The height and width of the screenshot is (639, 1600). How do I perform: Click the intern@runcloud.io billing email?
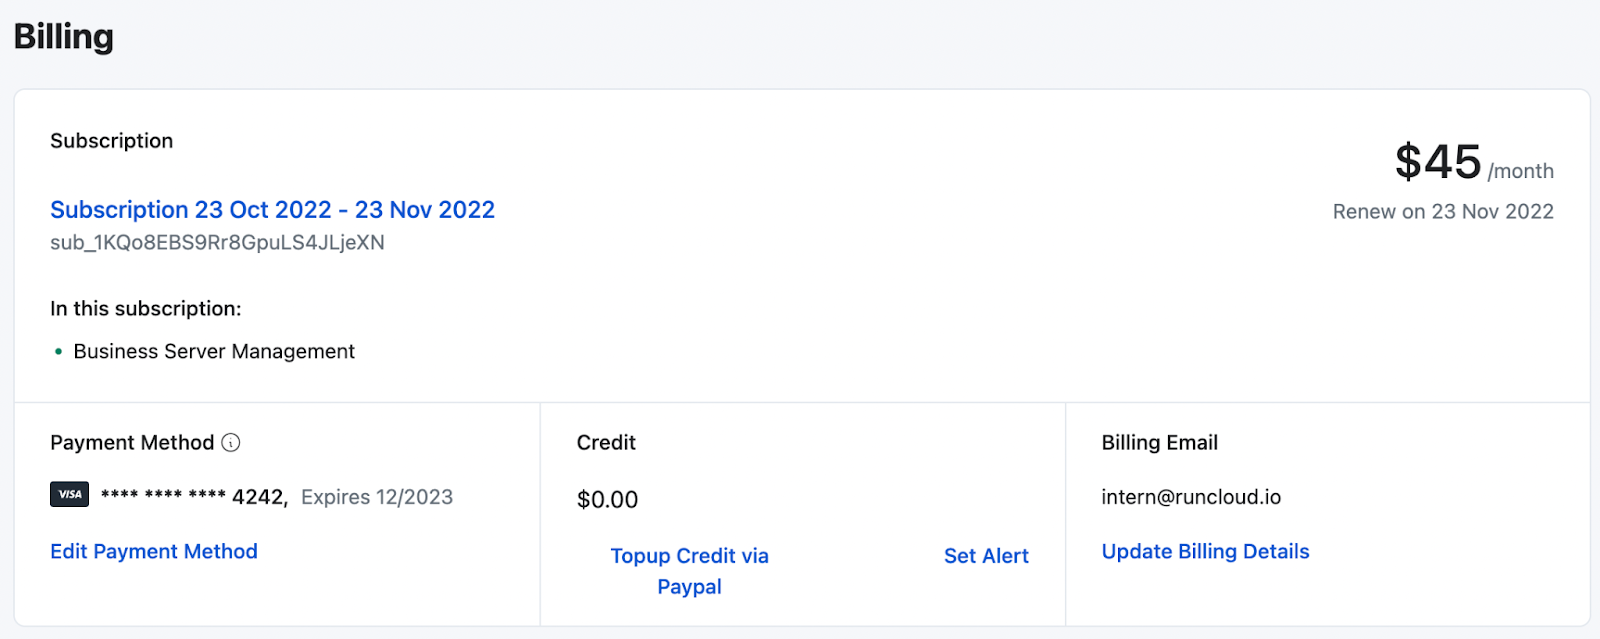tap(1191, 497)
